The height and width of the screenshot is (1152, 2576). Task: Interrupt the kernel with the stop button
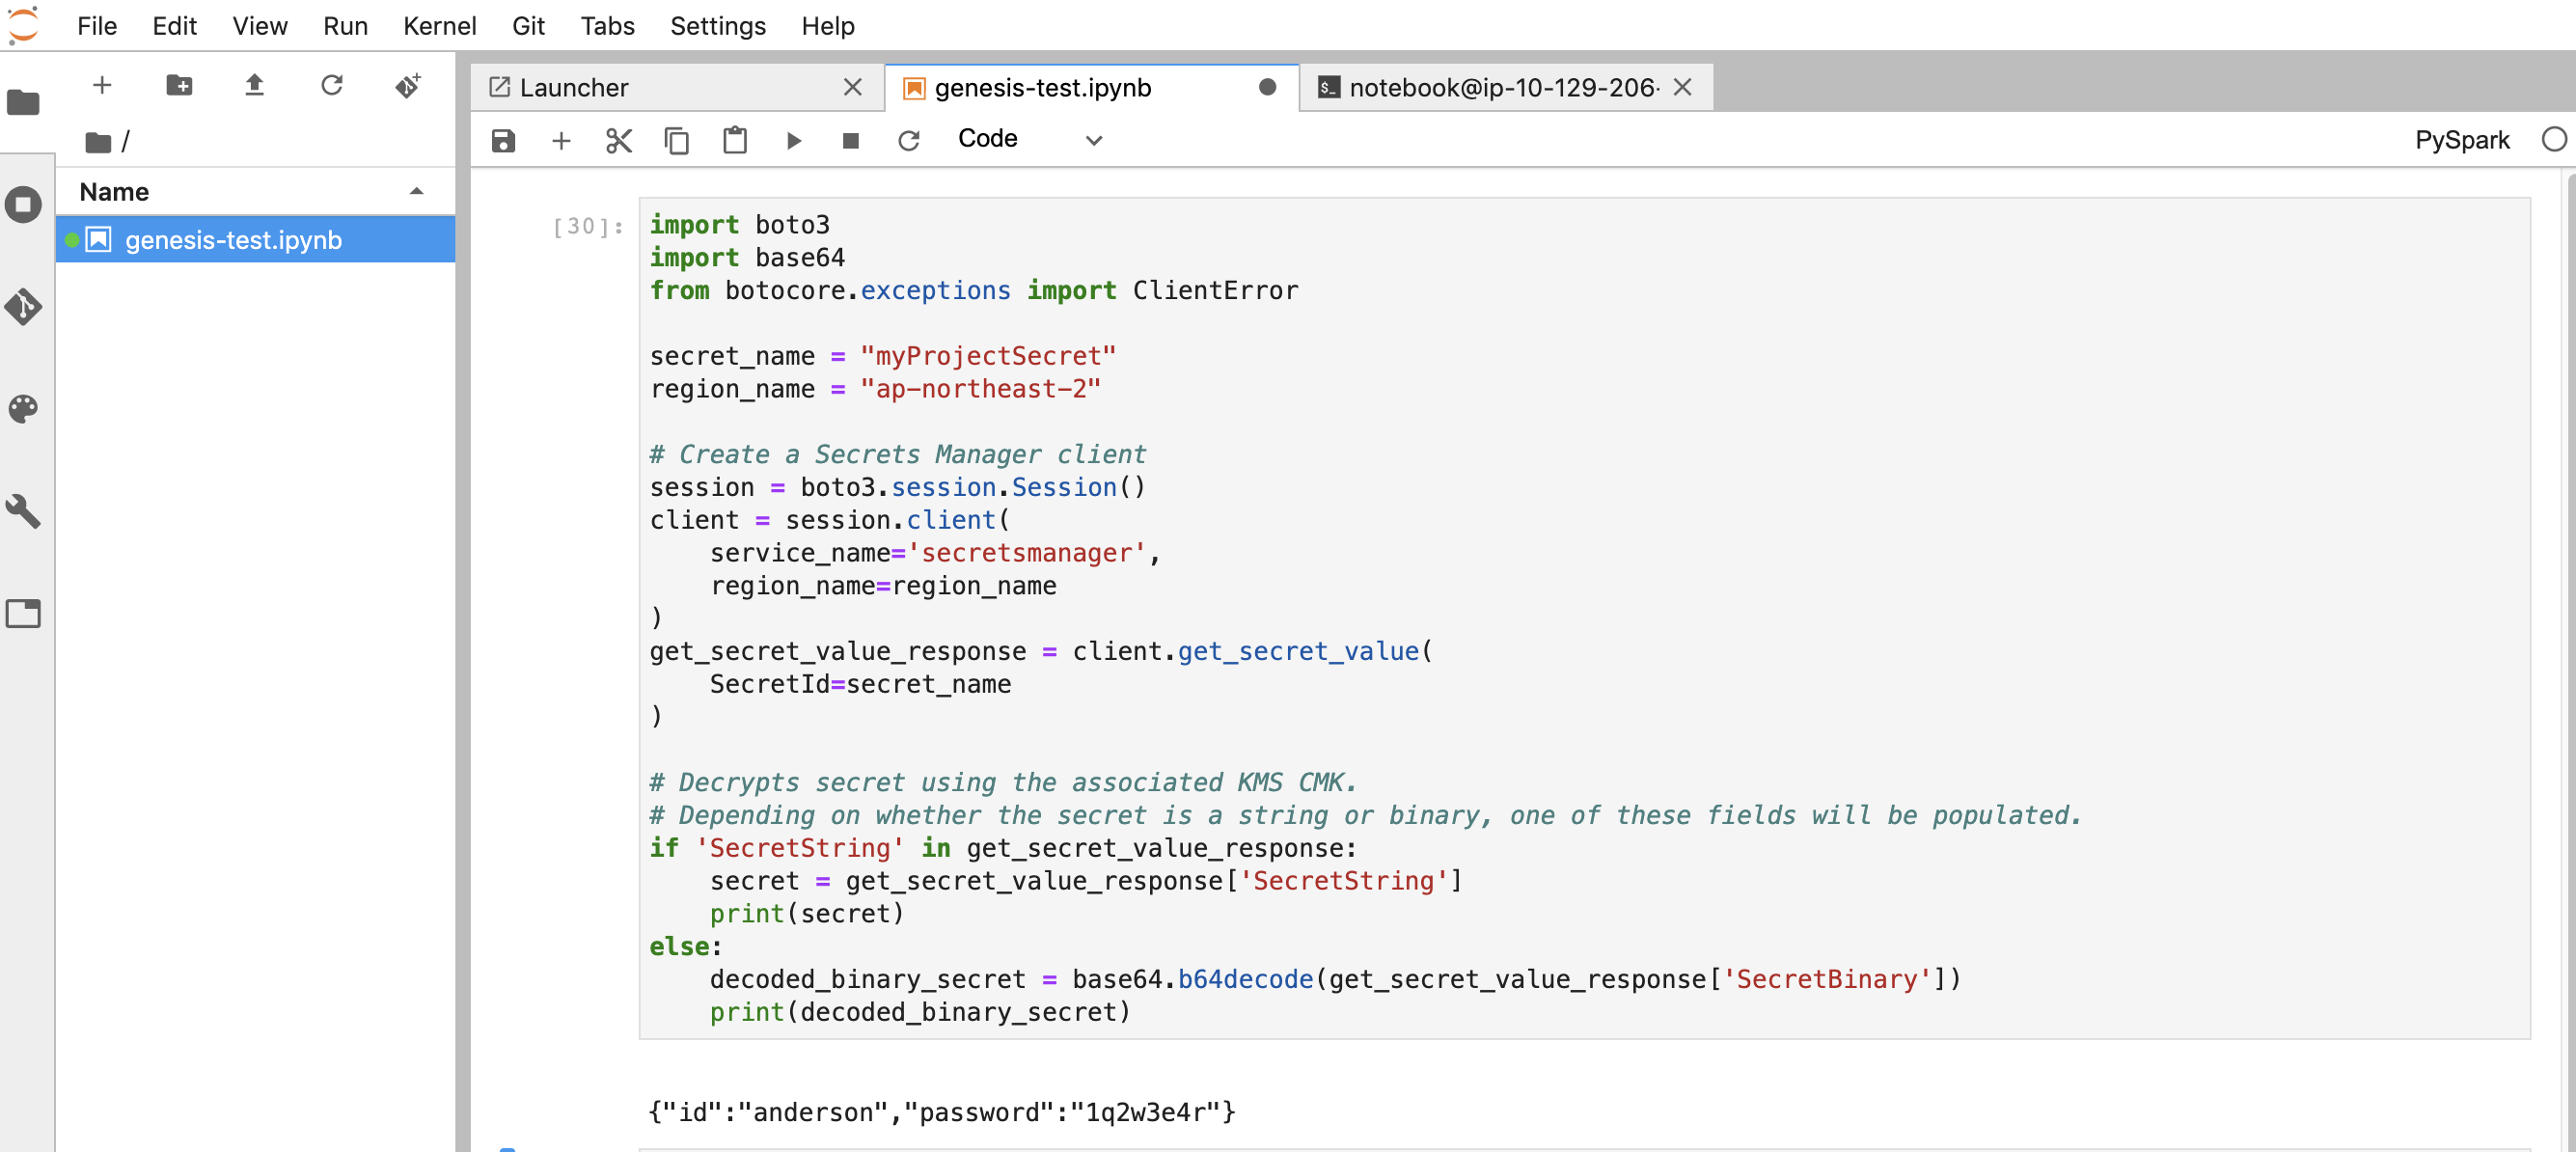850,140
